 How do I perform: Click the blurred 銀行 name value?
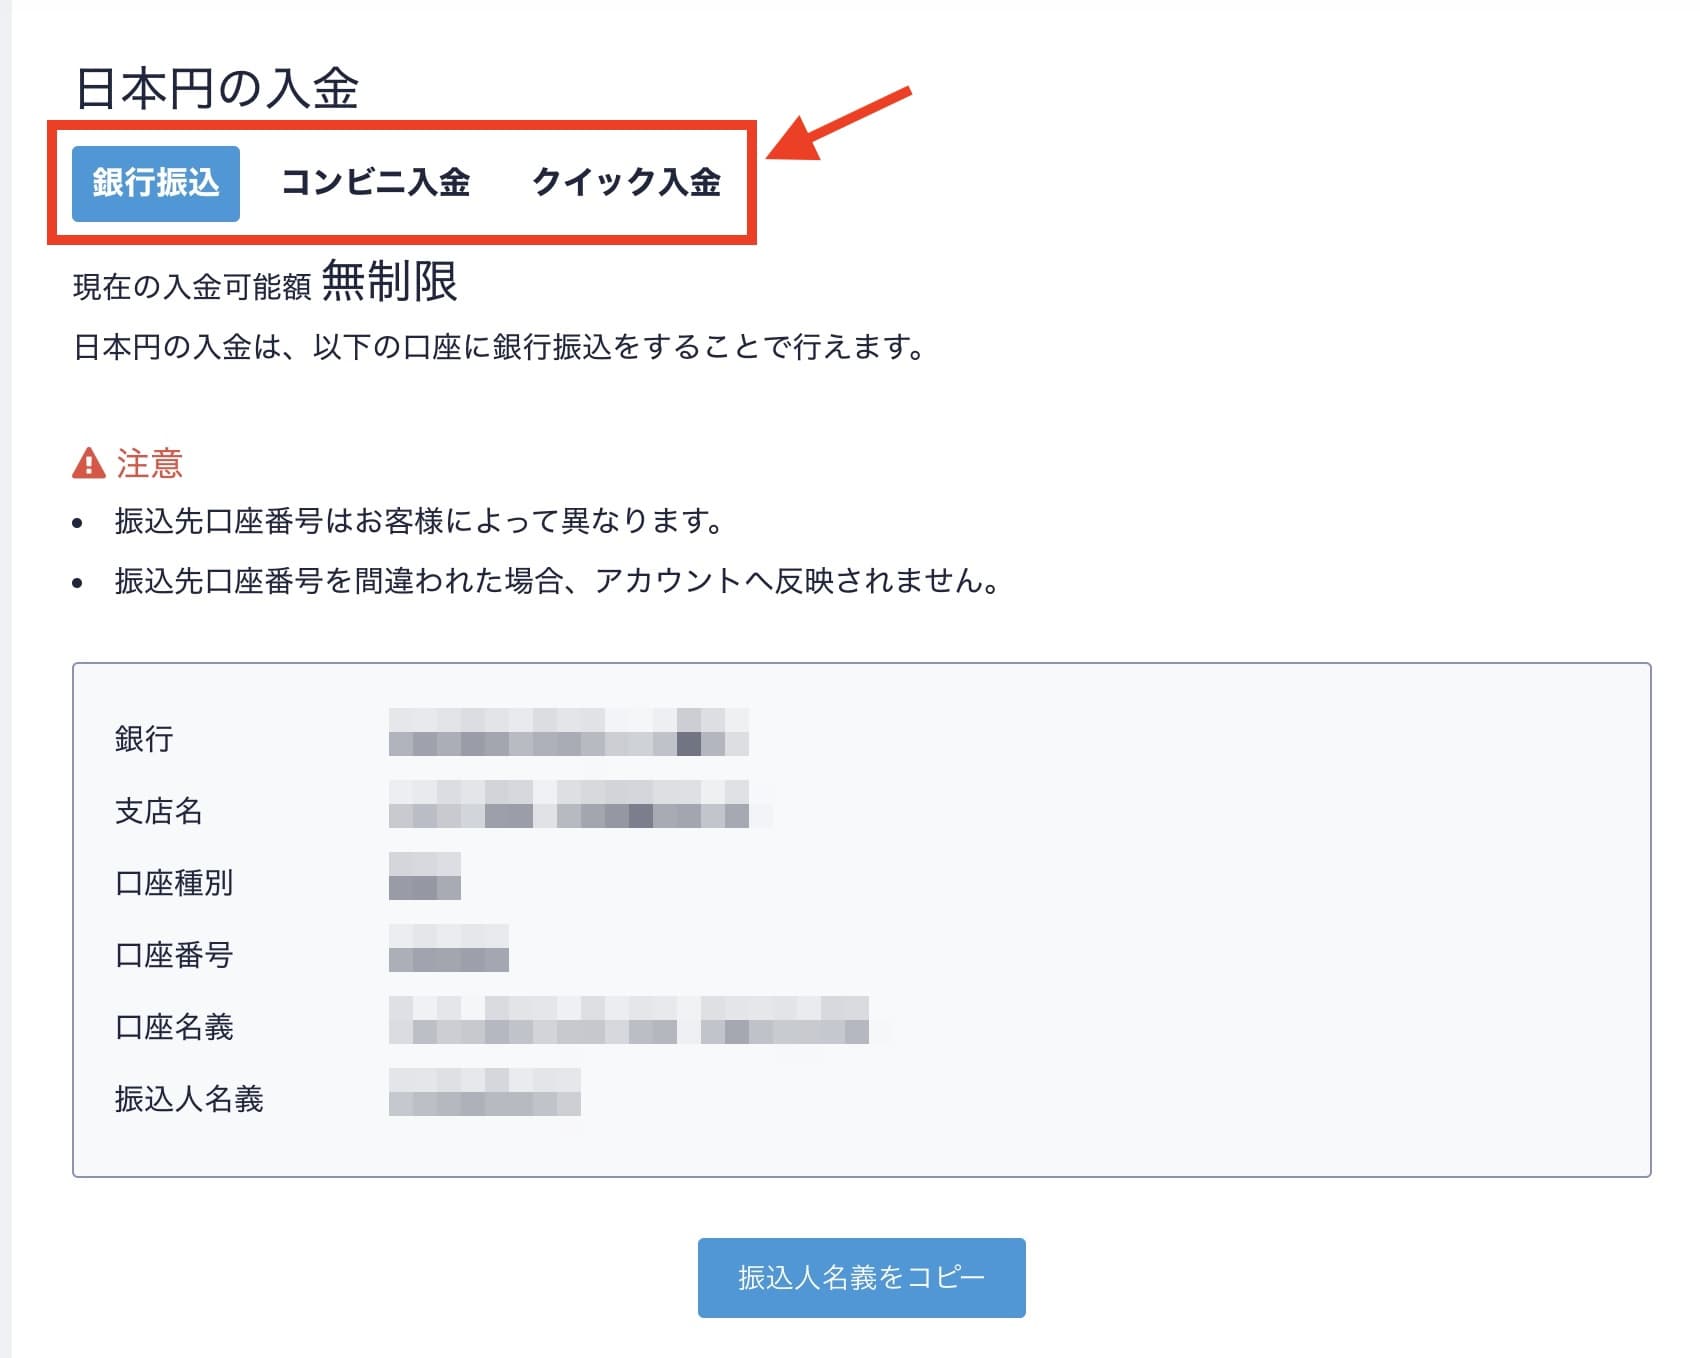pyautogui.click(x=568, y=732)
